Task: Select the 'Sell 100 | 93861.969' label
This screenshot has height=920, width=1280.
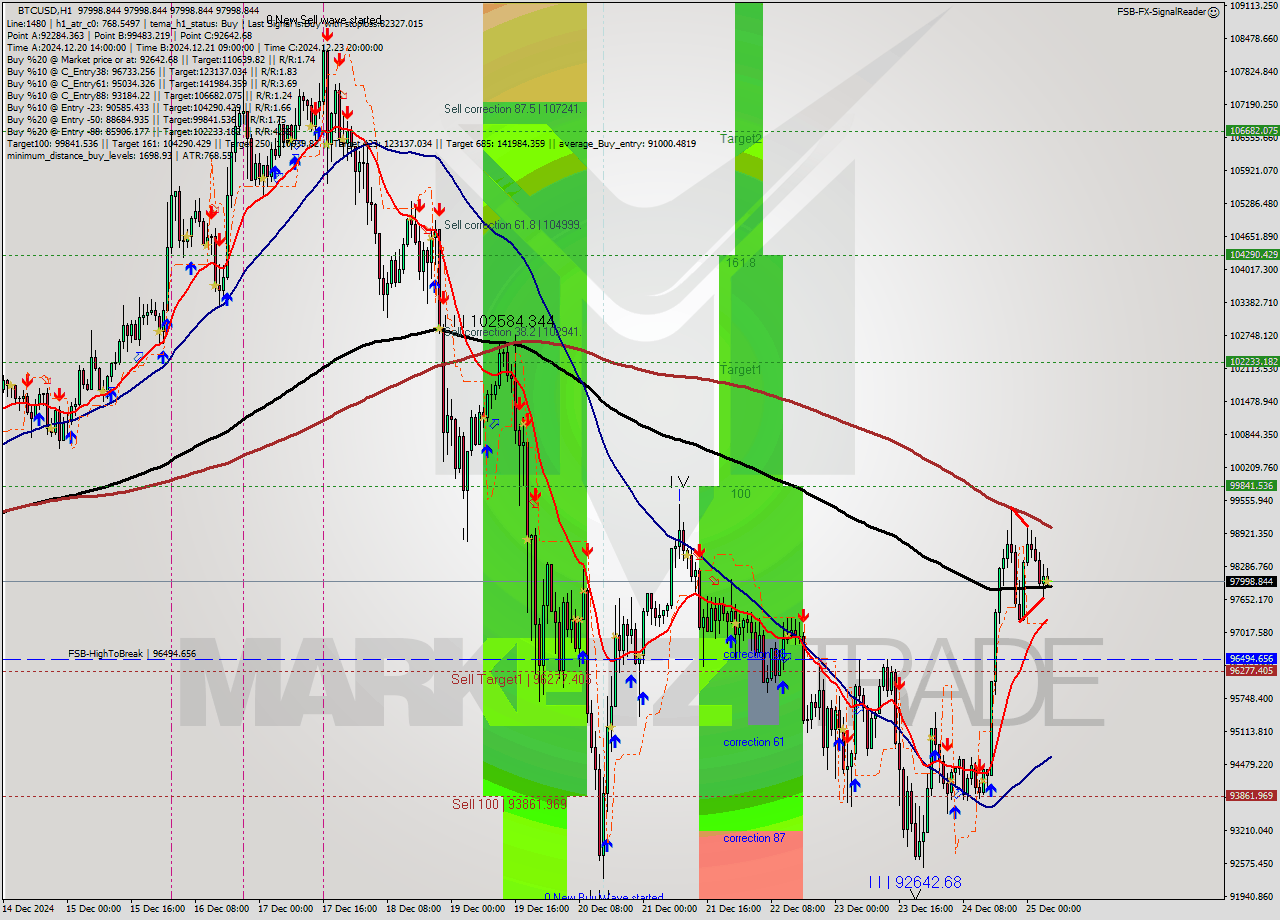Action: [509, 804]
